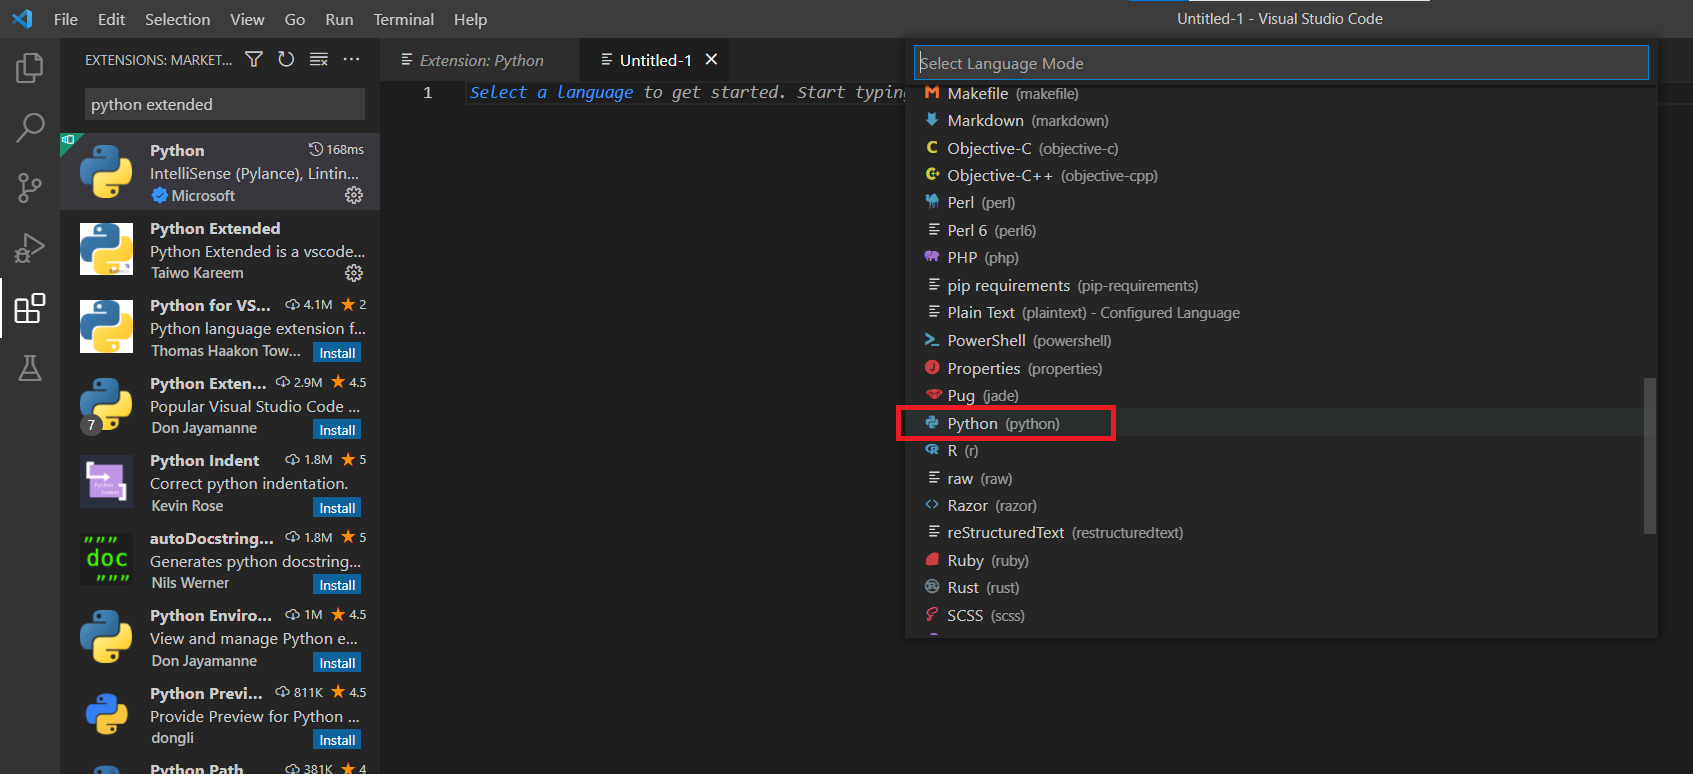Choose Perl 6 language mode

[x=1281, y=230]
